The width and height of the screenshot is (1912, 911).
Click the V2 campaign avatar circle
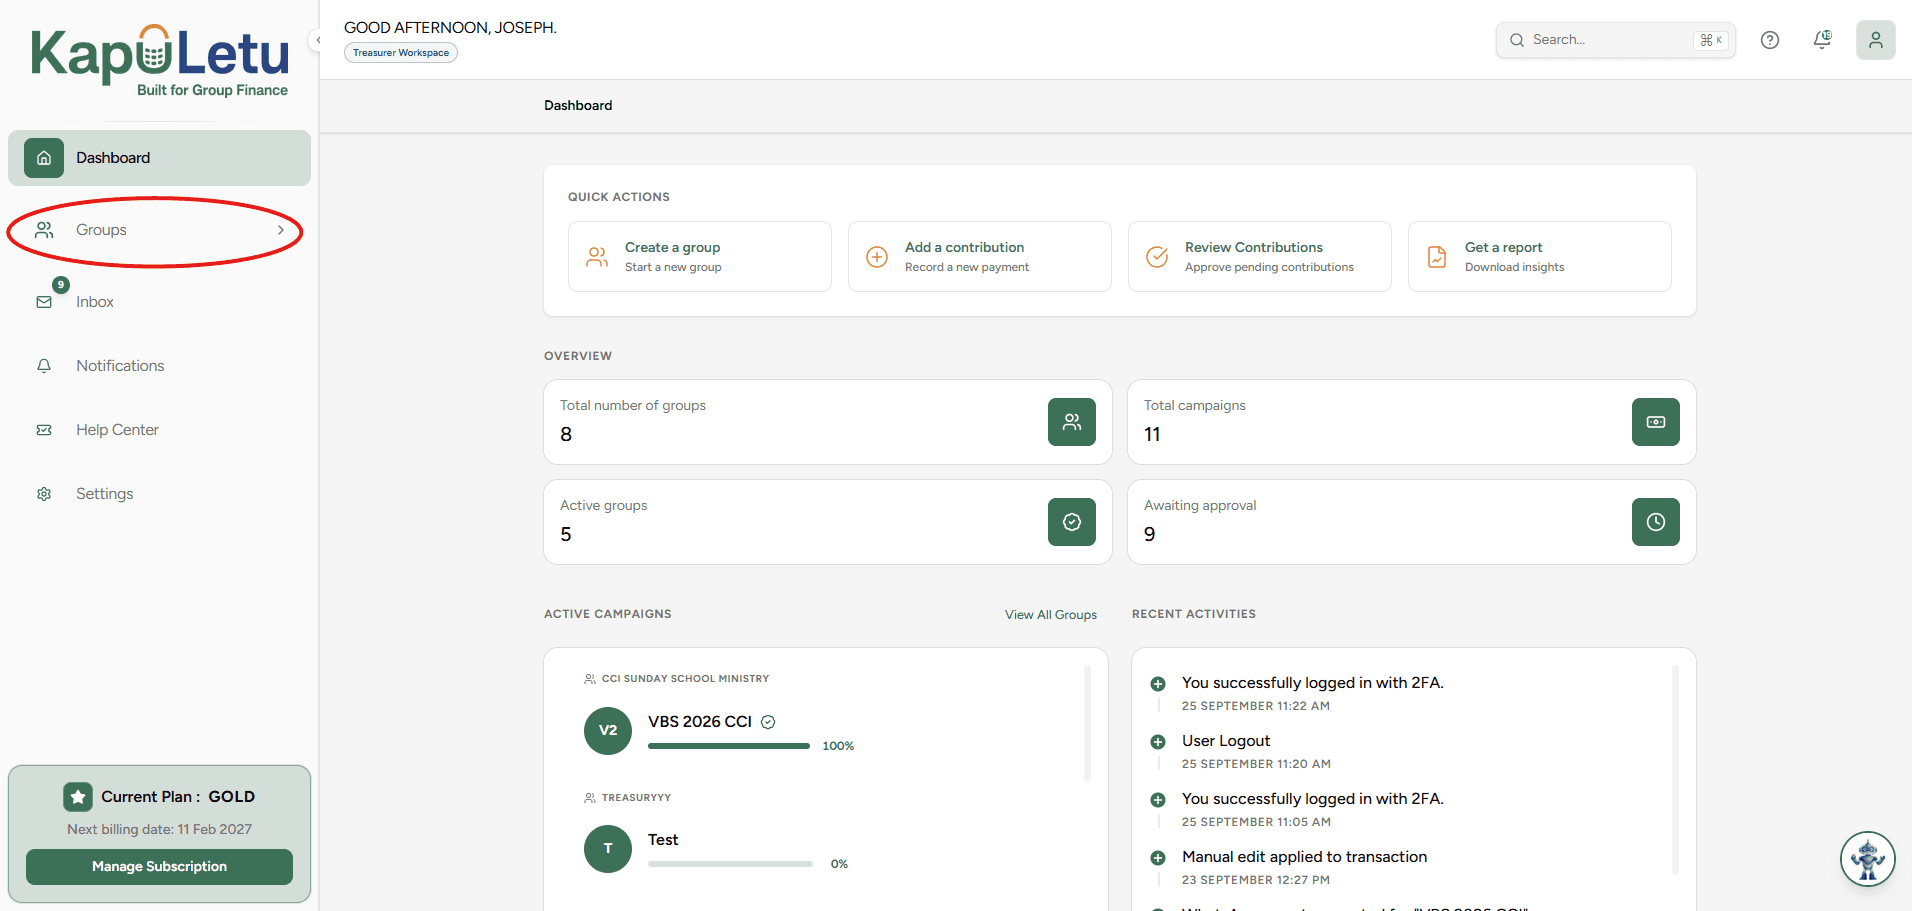[608, 730]
